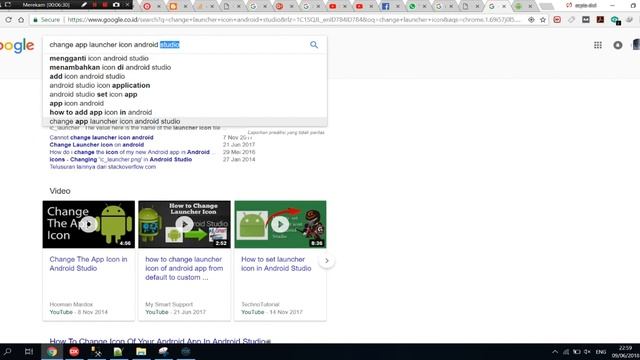
Task: Select suggestion "android studio set icon app"
Action: point(93,94)
